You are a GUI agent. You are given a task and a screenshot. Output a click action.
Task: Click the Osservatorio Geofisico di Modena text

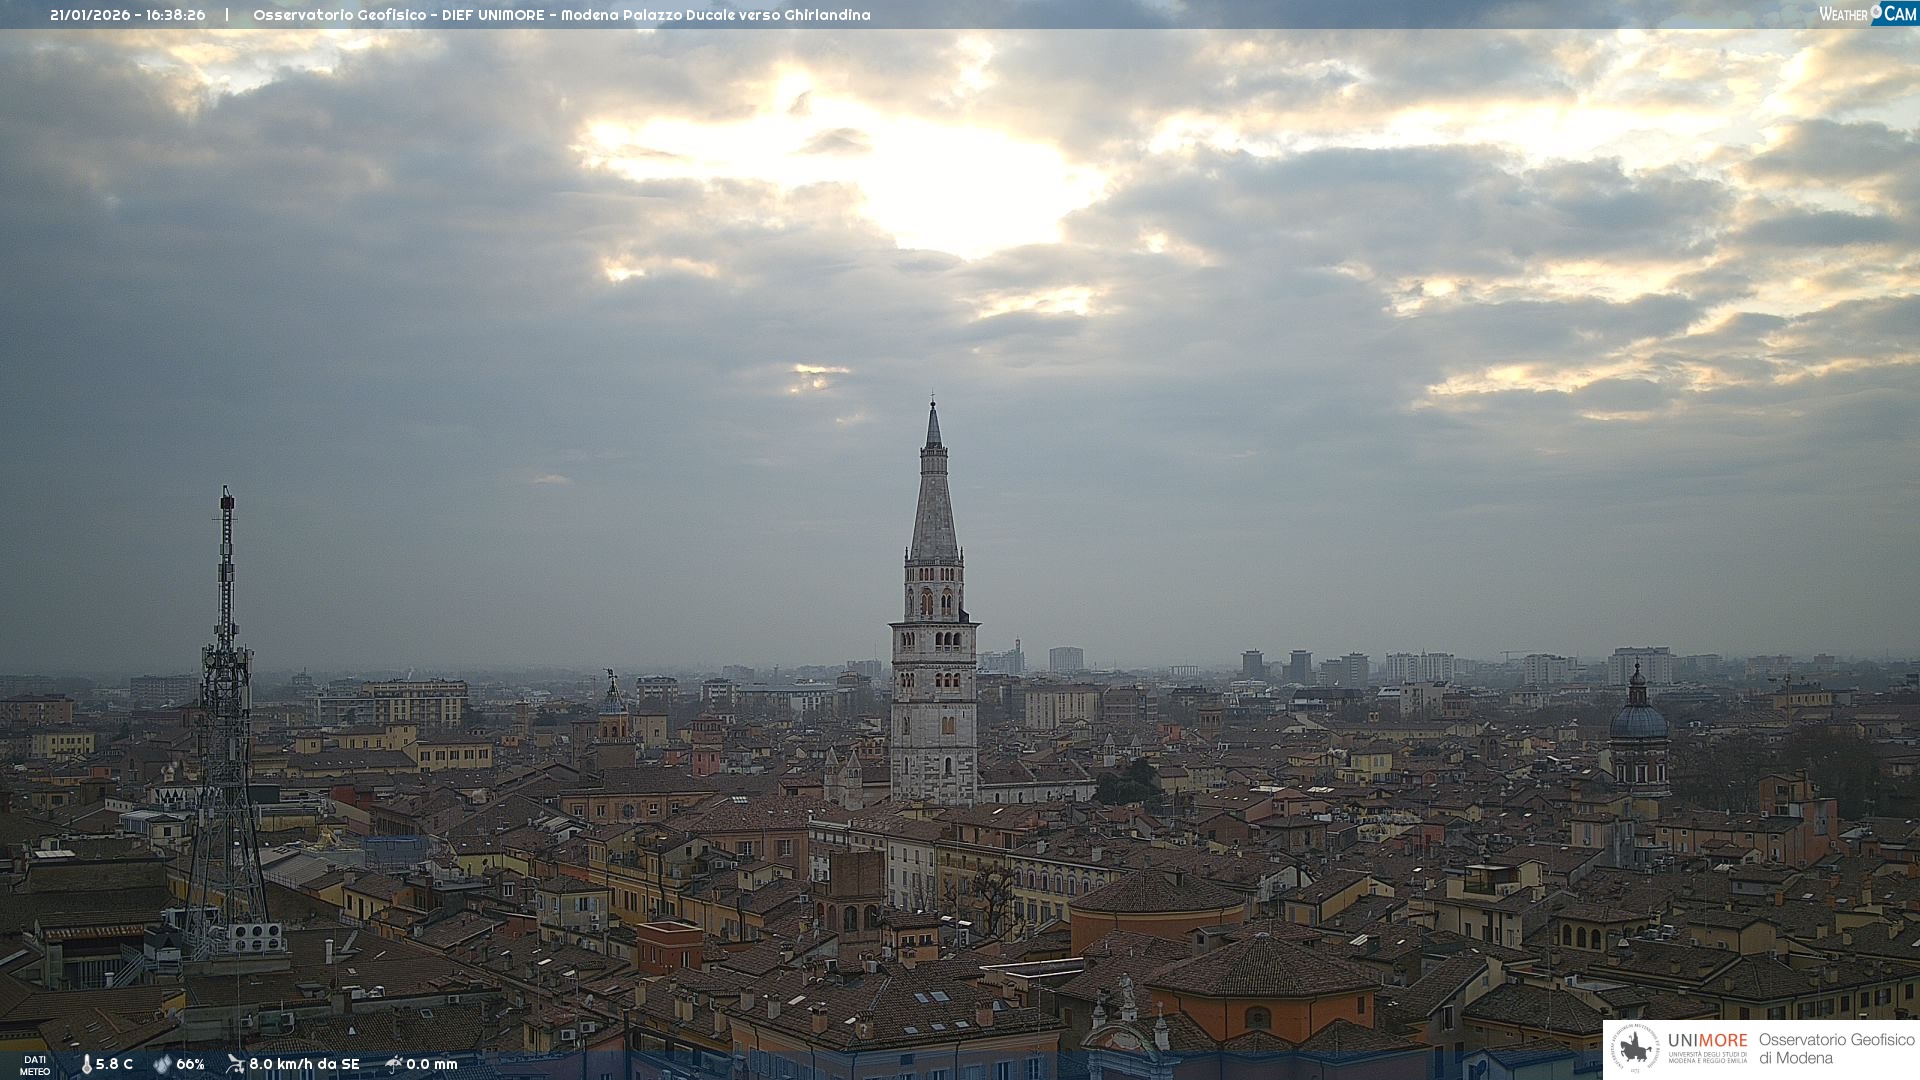tap(1836, 1049)
